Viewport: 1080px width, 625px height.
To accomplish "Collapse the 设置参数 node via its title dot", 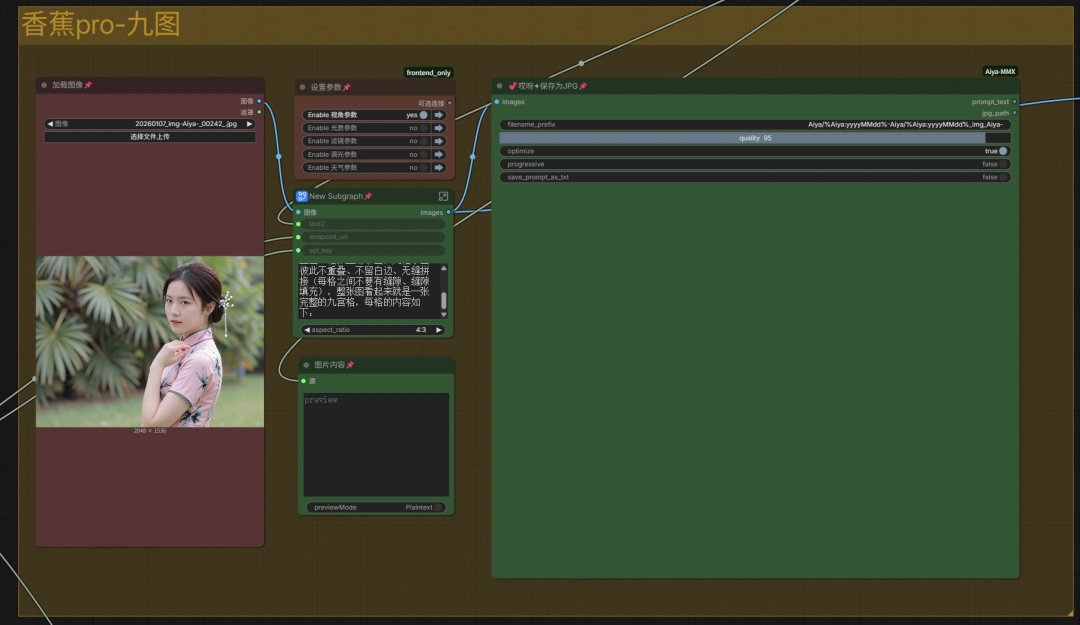I will 303,87.
